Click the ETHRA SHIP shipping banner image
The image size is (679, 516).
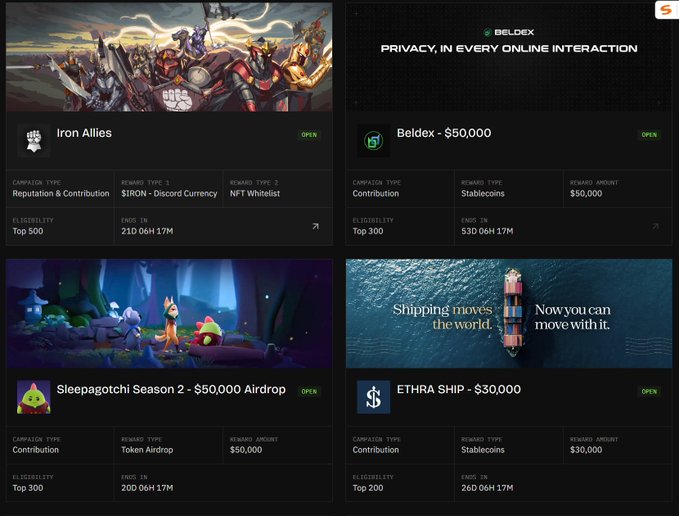tap(509, 313)
